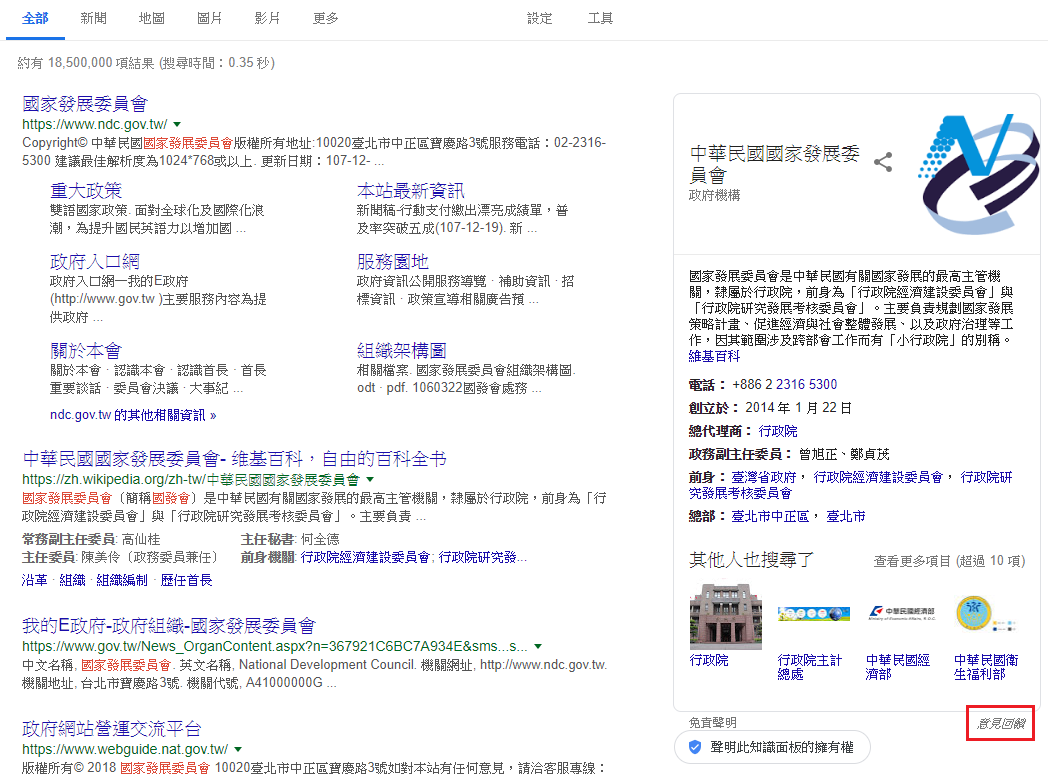Open the 工具 search tools
This screenshot has height=774, width=1048.
[600, 18]
